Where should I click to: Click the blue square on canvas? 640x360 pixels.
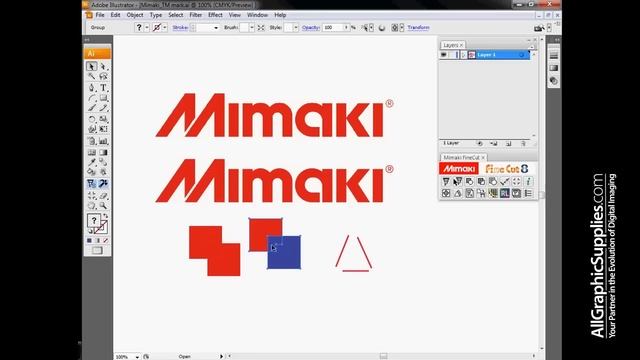pyautogui.click(x=284, y=252)
